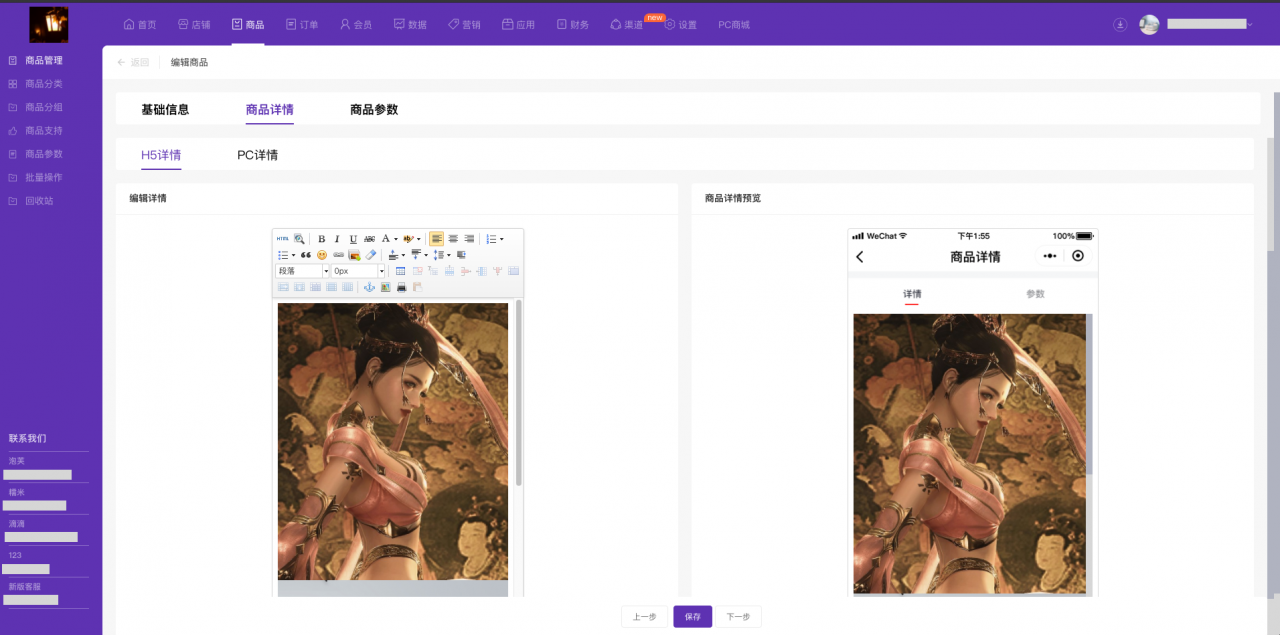Apply underline formatting in the editor
The height and width of the screenshot is (635, 1280).
[353, 239]
